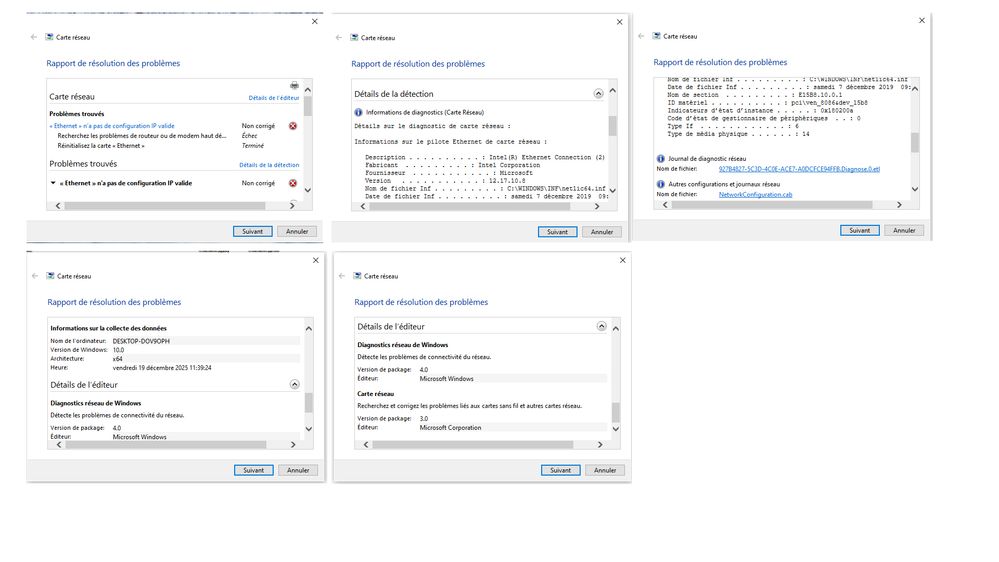
Task: Click the date vendredi 19 décembre 2025 11:39:24
Action: pyautogui.click(x=162, y=368)
